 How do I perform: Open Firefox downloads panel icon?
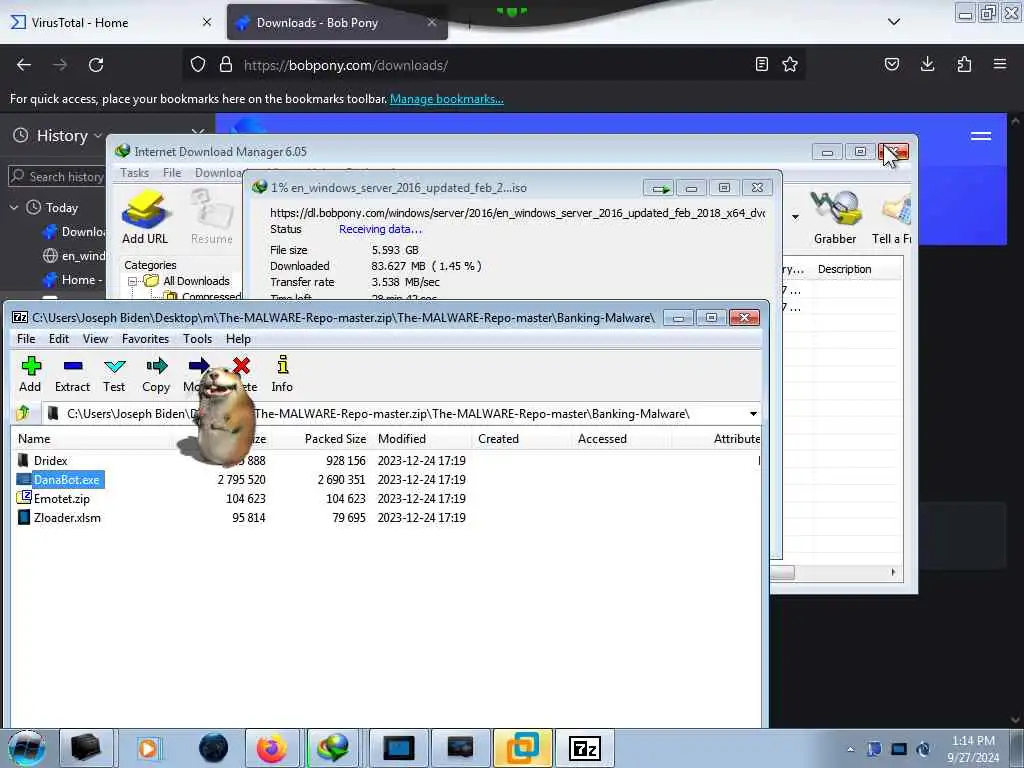[x=927, y=64]
